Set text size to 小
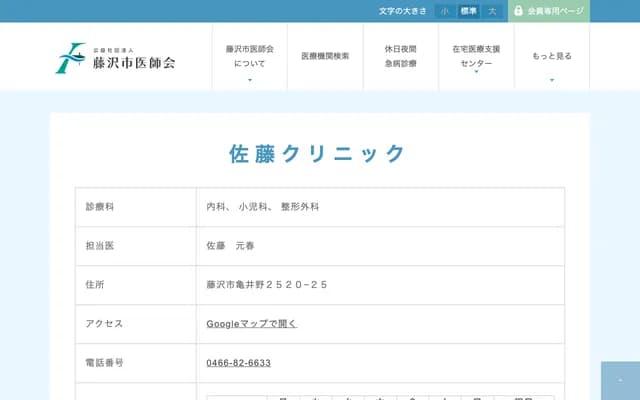The width and height of the screenshot is (640, 400). (445, 11)
